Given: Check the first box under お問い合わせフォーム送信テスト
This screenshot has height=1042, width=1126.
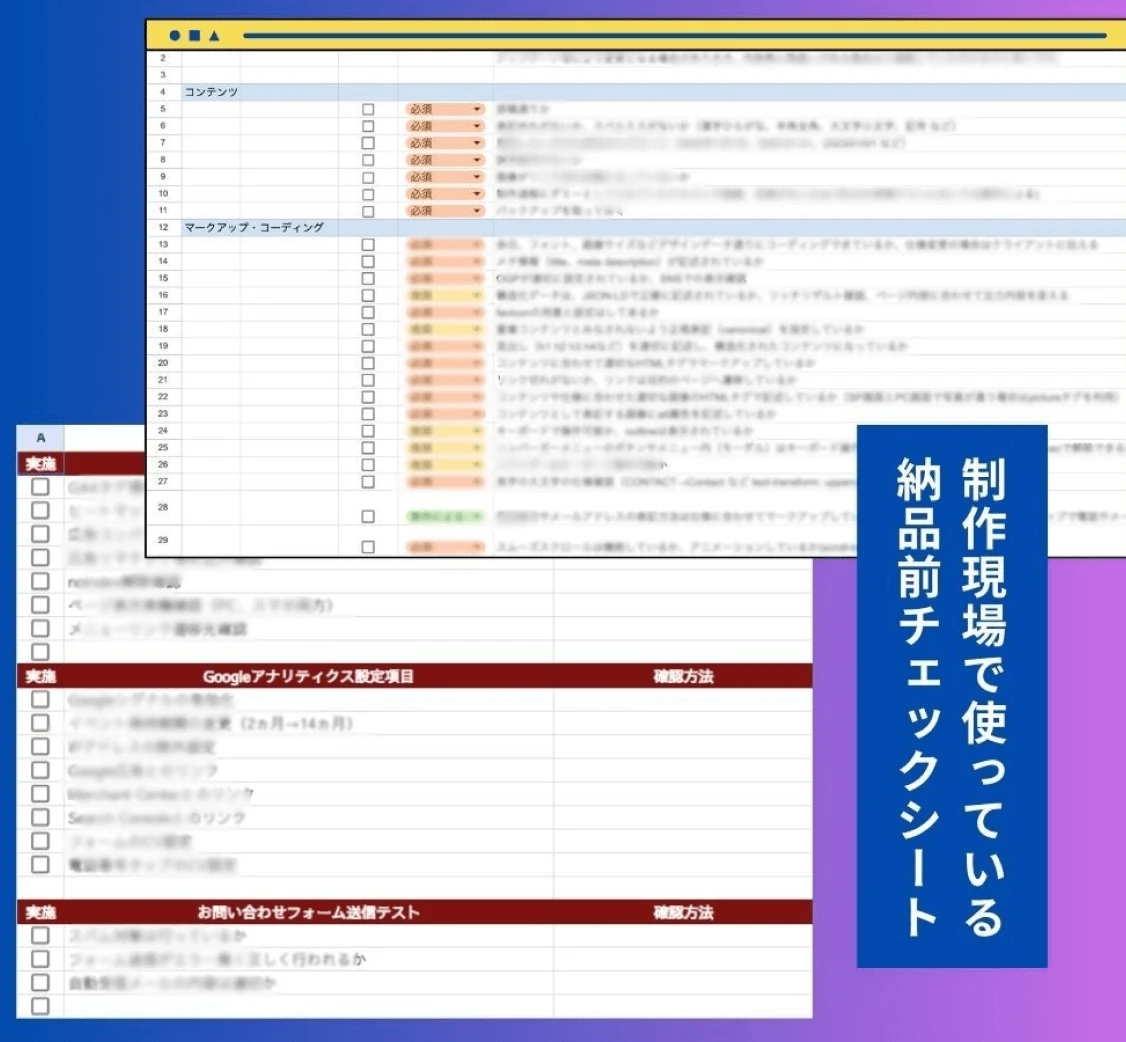Looking at the screenshot, I should click(x=38, y=936).
